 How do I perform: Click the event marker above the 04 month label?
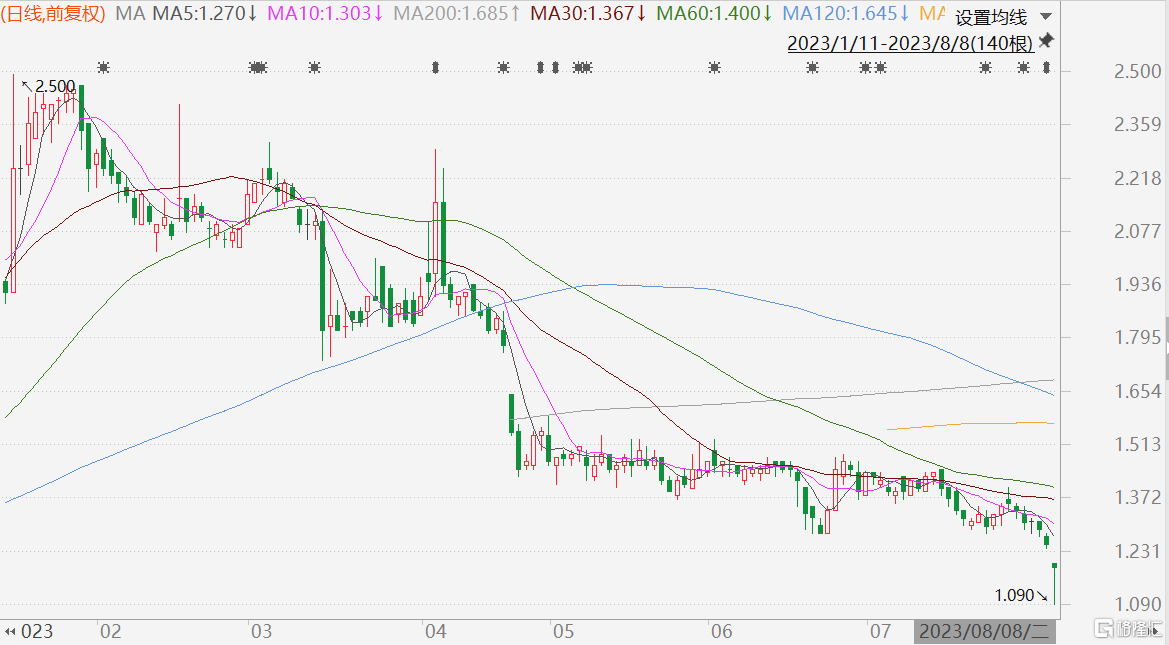(435, 68)
